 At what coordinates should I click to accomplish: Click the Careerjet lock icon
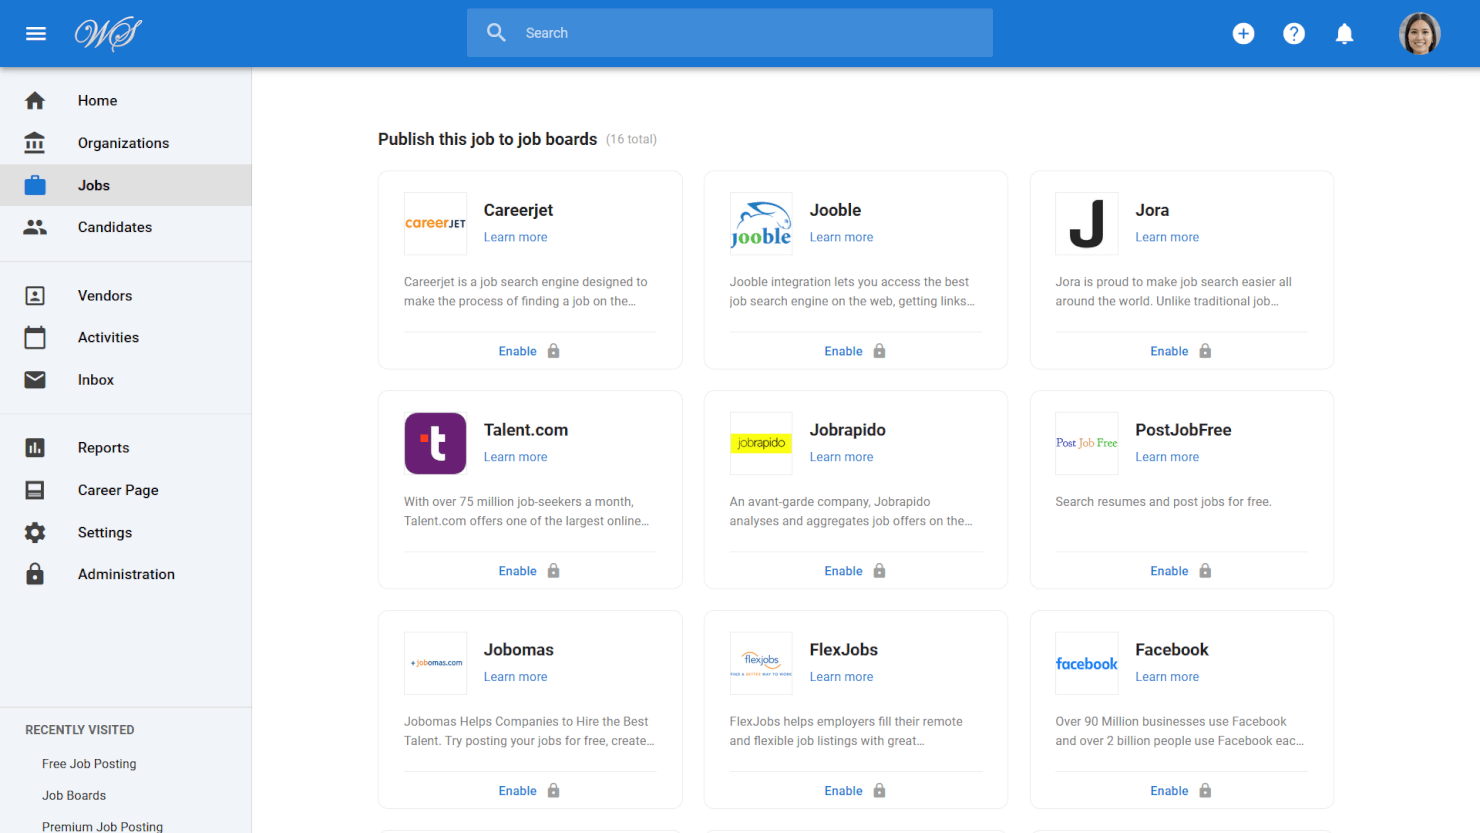[x=554, y=351]
